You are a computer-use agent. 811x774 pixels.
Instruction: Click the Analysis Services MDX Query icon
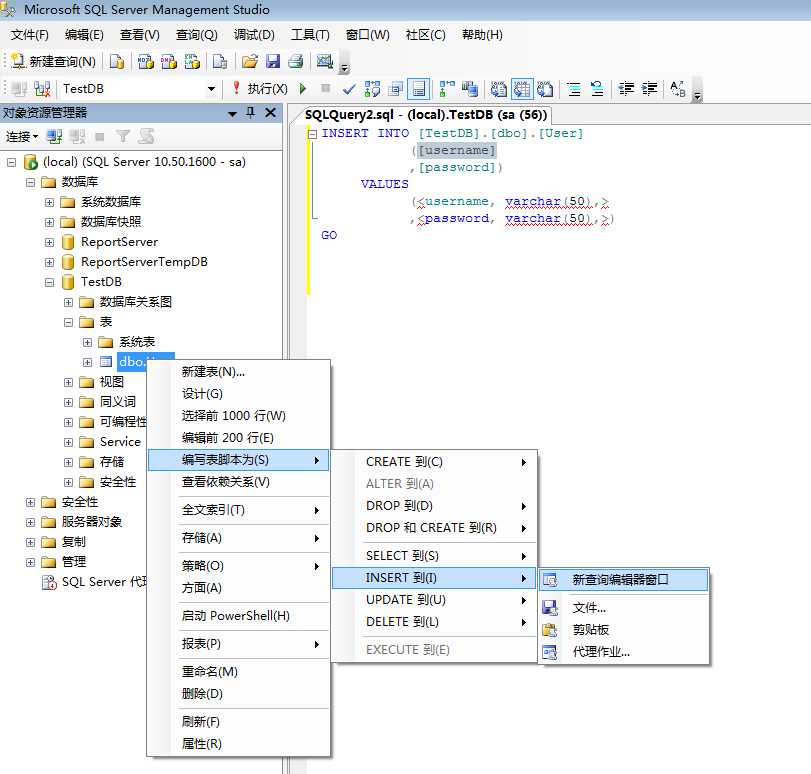pos(146,62)
